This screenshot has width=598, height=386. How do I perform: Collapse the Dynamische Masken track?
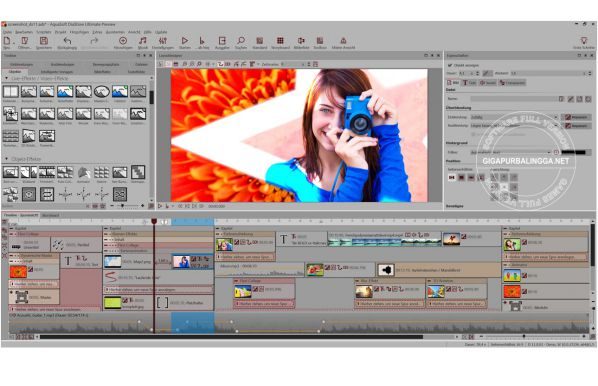(11, 256)
